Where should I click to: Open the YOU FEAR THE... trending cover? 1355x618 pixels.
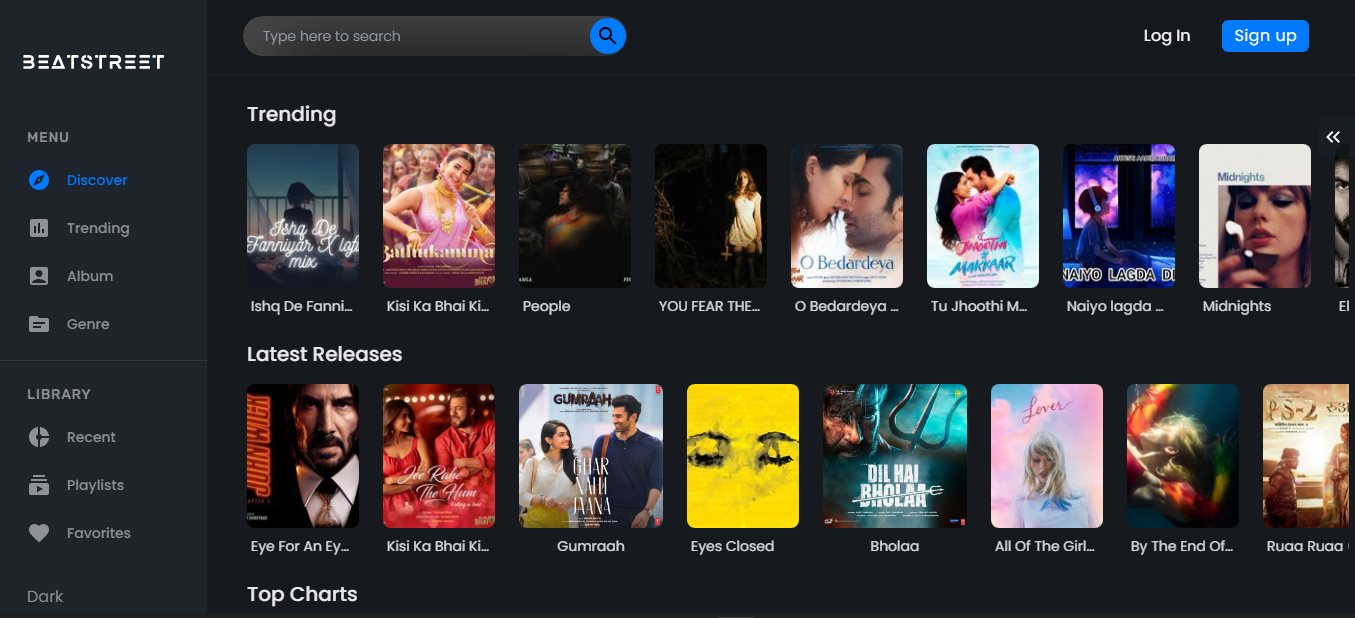click(711, 216)
